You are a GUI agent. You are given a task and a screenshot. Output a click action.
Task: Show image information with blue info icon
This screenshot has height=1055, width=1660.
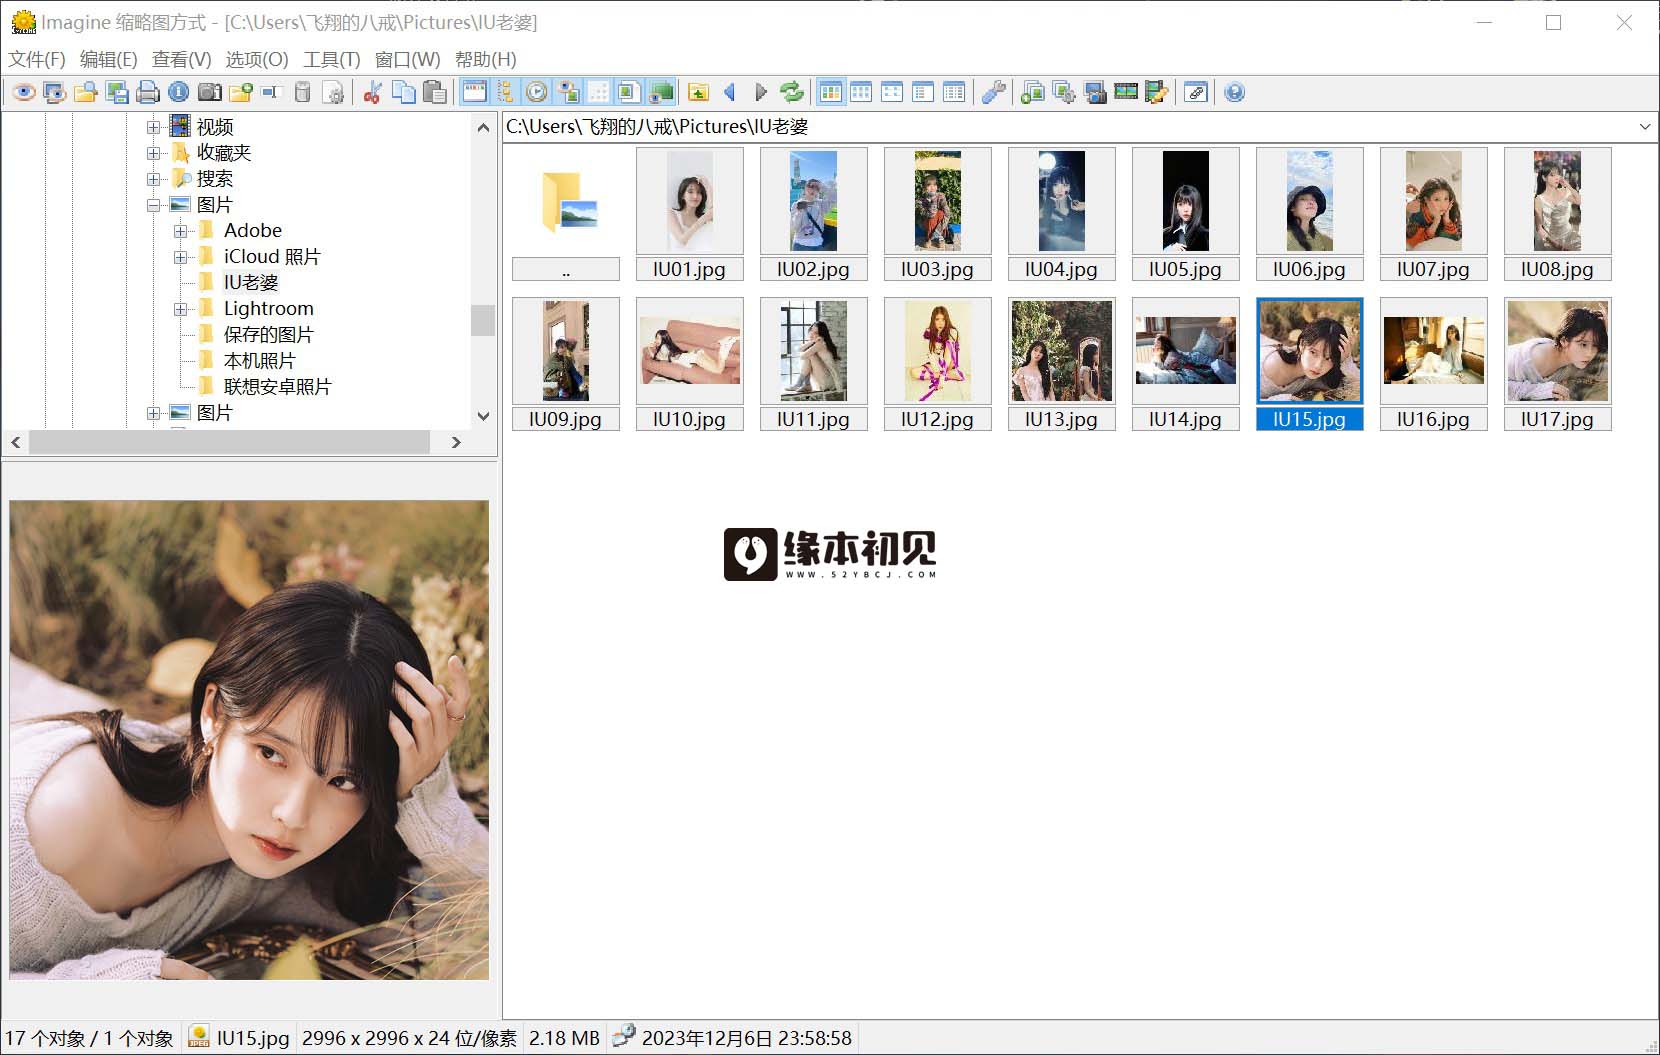pyautogui.click(x=179, y=93)
